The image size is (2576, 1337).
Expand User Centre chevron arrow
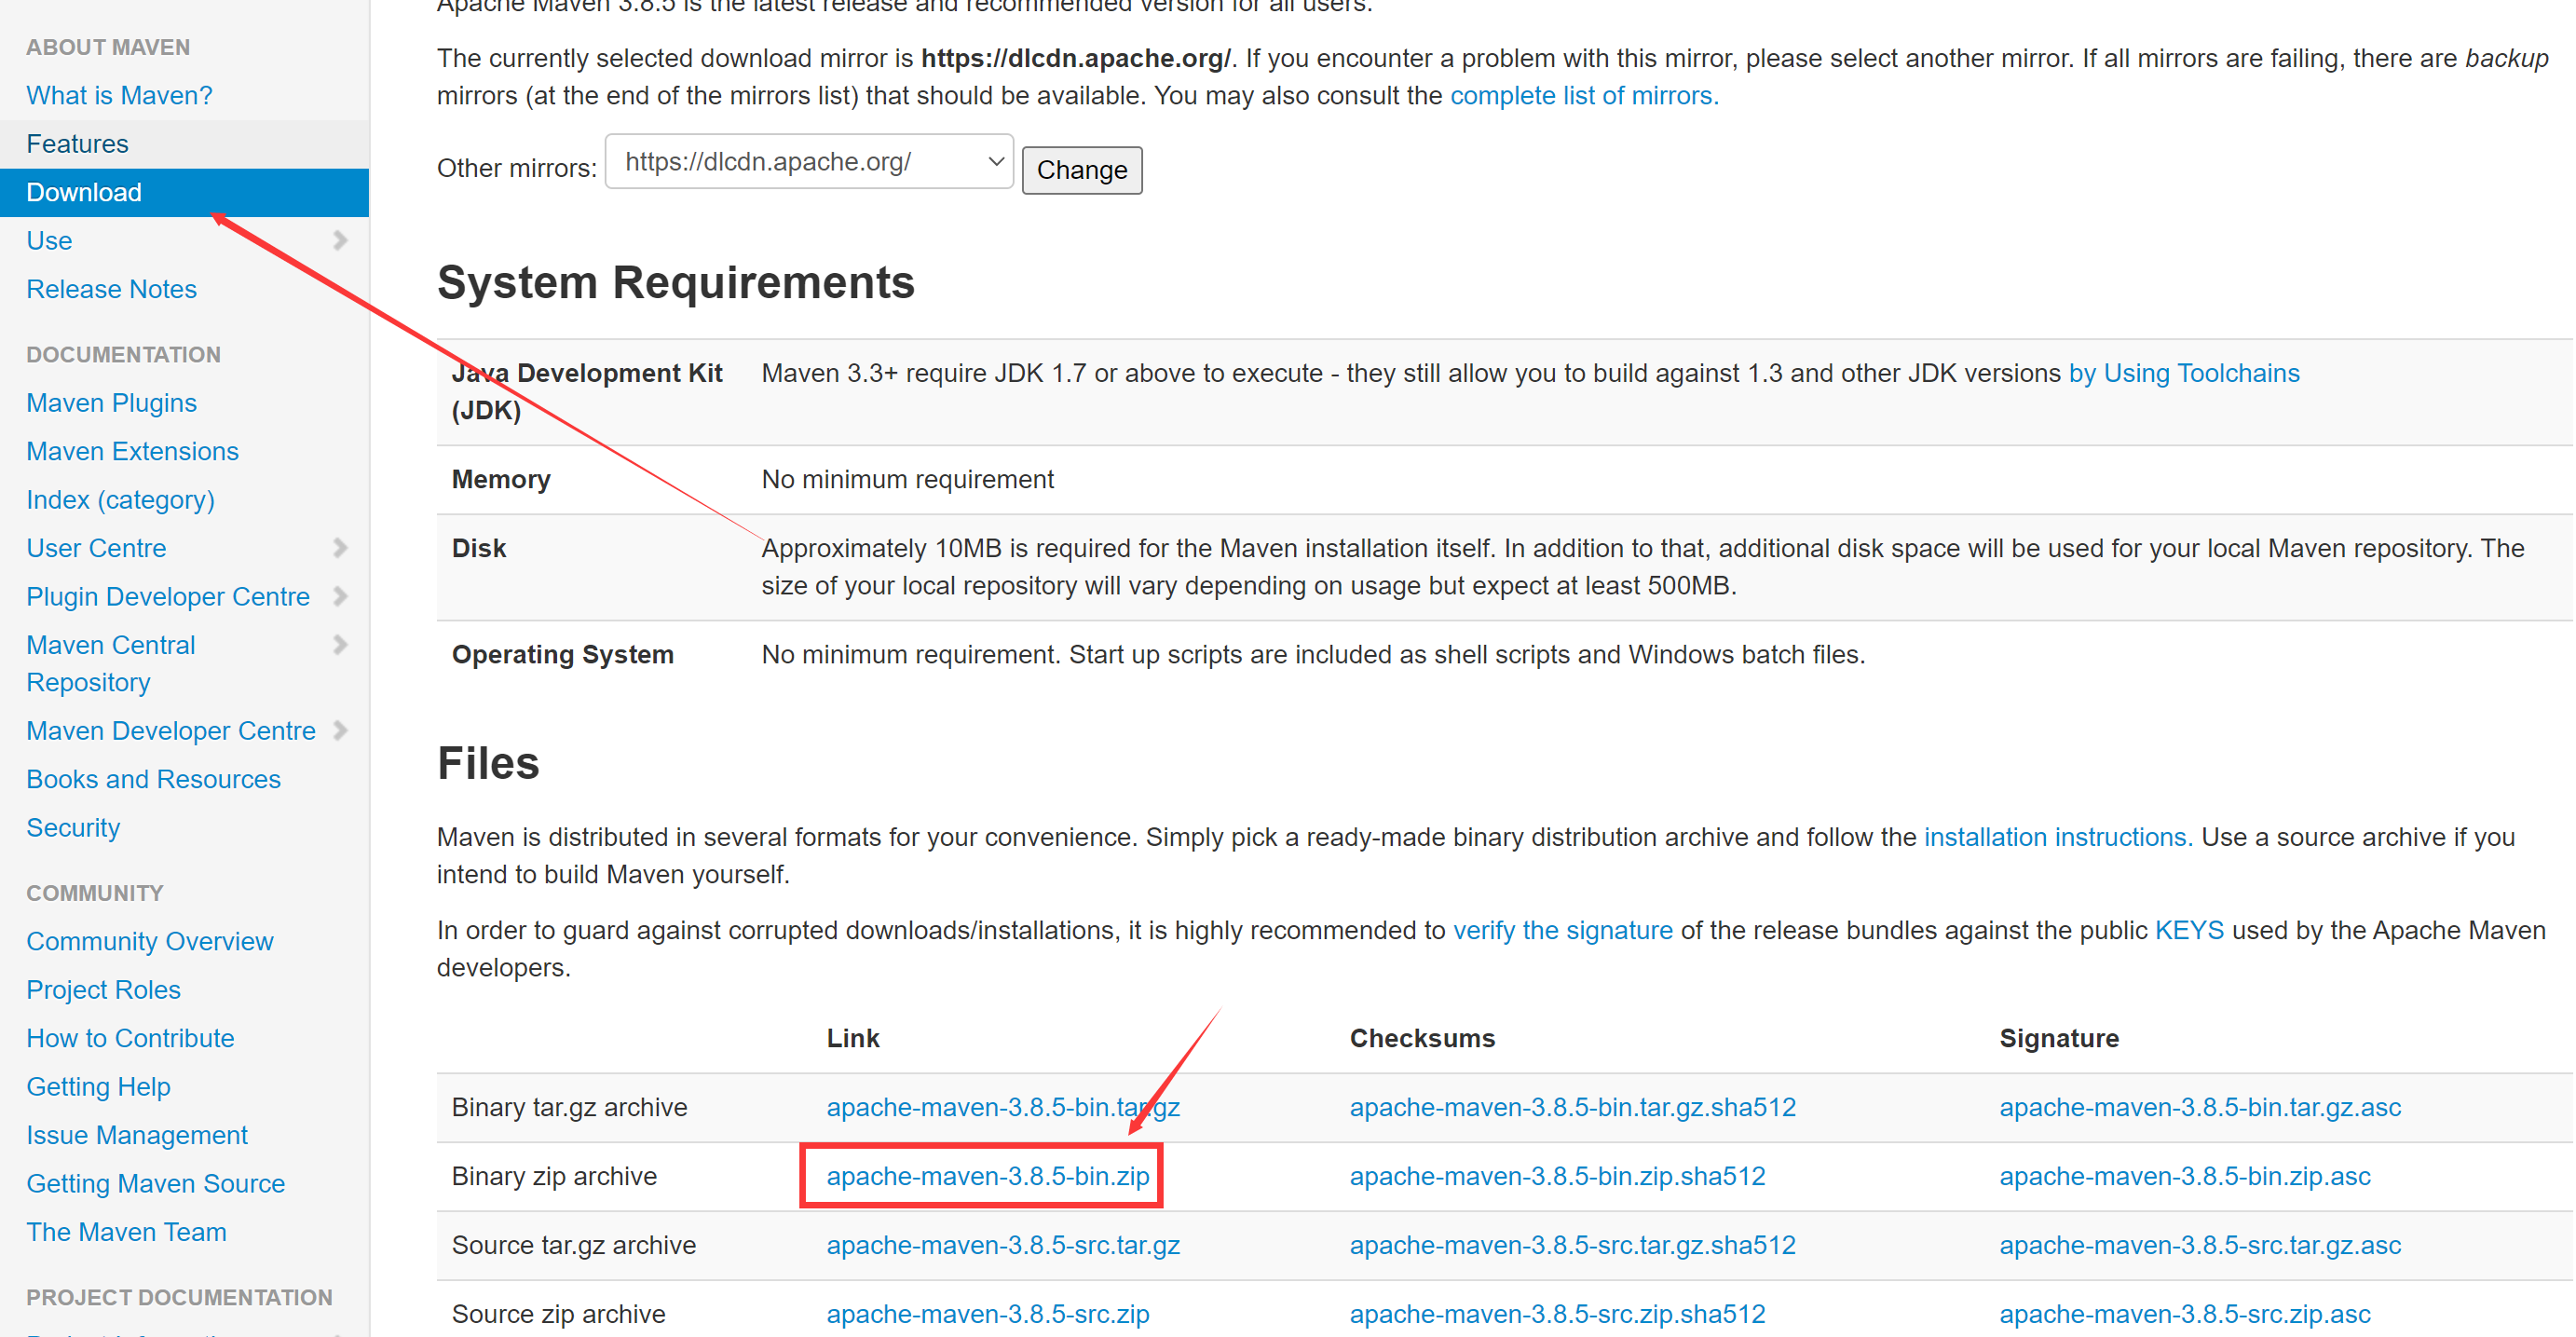tap(340, 548)
